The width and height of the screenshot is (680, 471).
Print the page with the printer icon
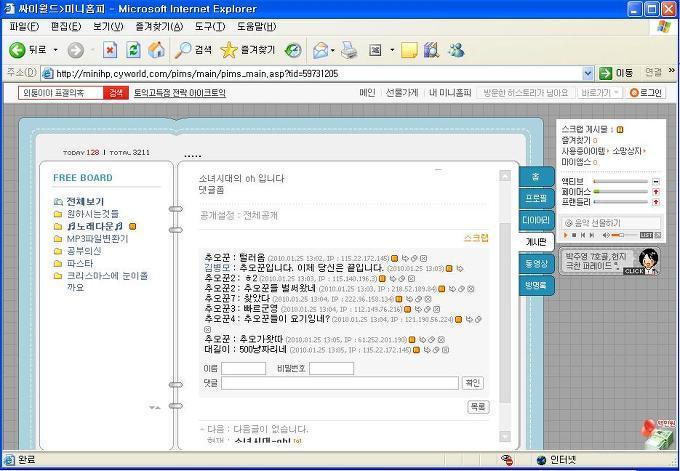[x=349, y=50]
